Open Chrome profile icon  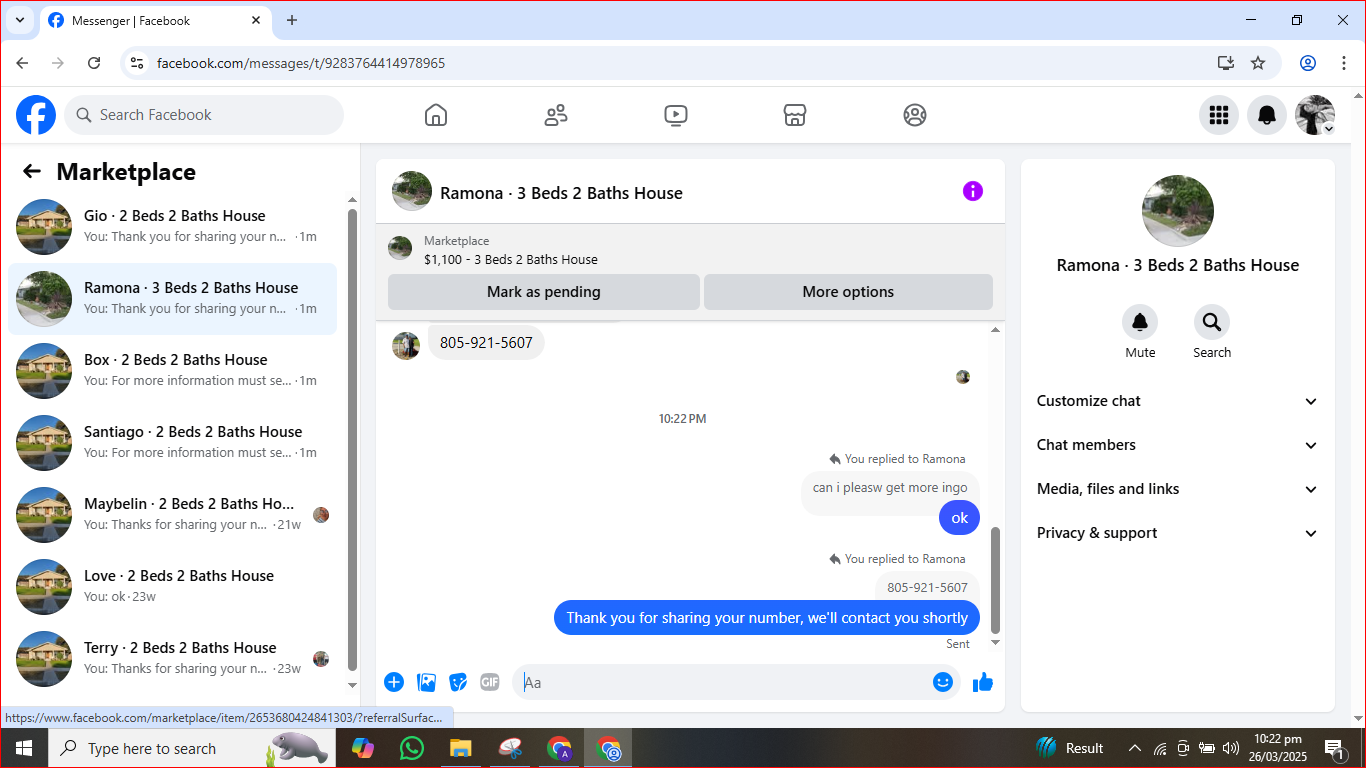(x=1308, y=63)
